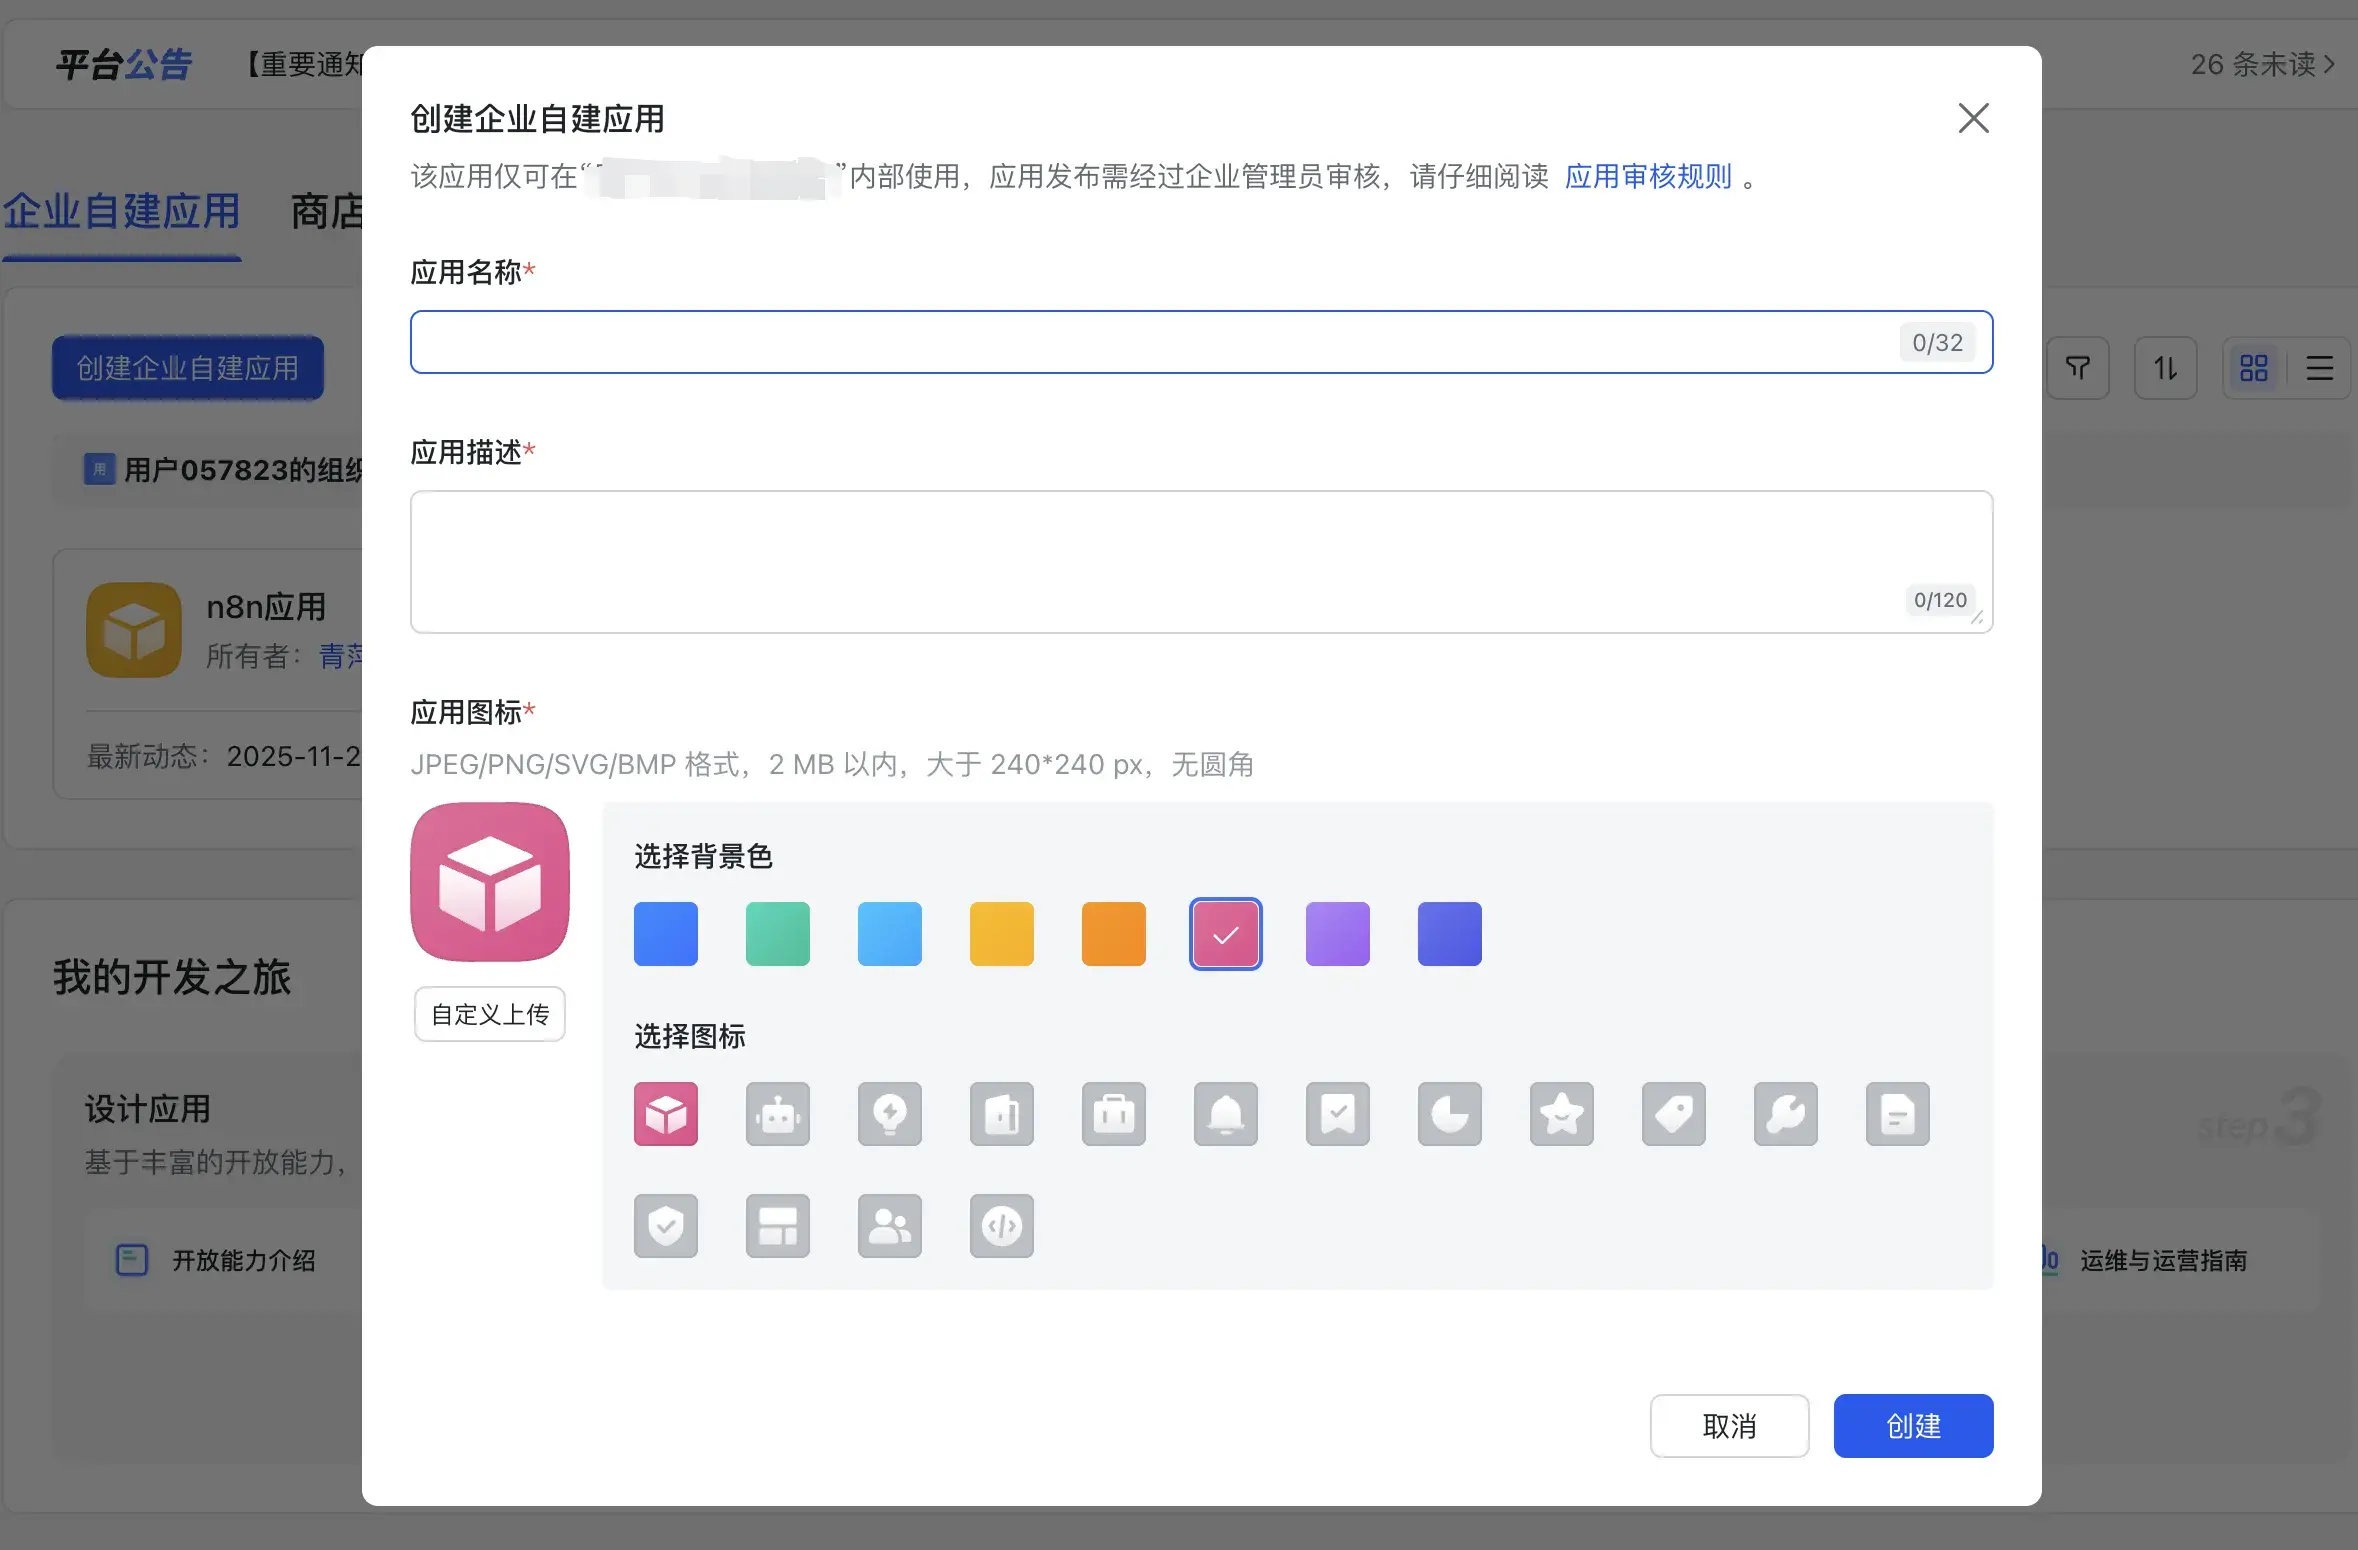The image size is (2358, 1550).
Task: Select the purple background color swatch
Action: coord(1337,934)
